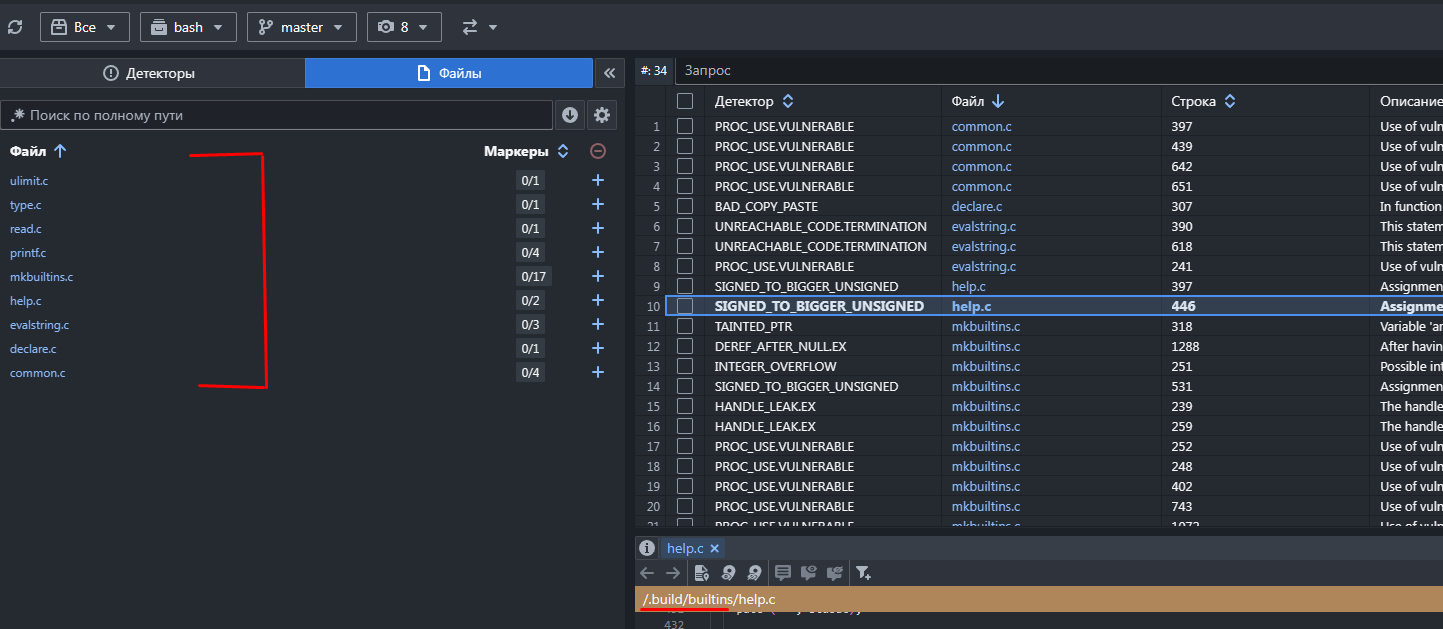The height and width of the screenshot is (629, 1443).
Task: Check the box for row 13 INTEGER_OVERFLOW
Action: [x=685, y=366]
